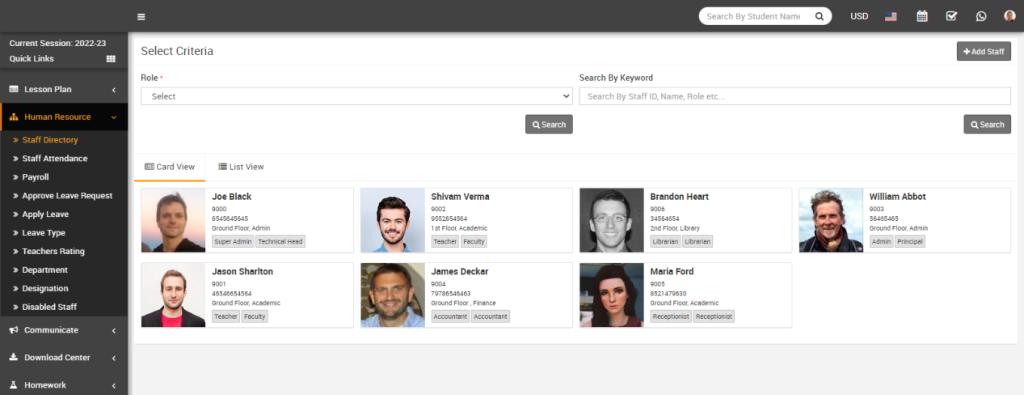Screen dimensions: 1024x395
Task: Click the Lesson Plan list icon
Action: pyautogui.click(x=14, y=89)
